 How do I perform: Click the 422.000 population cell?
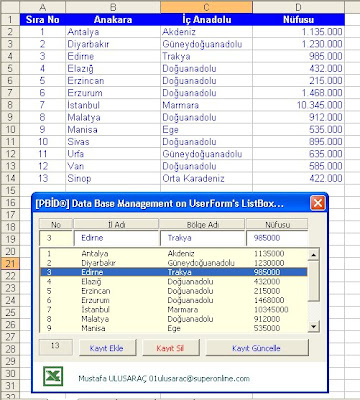[x=298, y=178]
